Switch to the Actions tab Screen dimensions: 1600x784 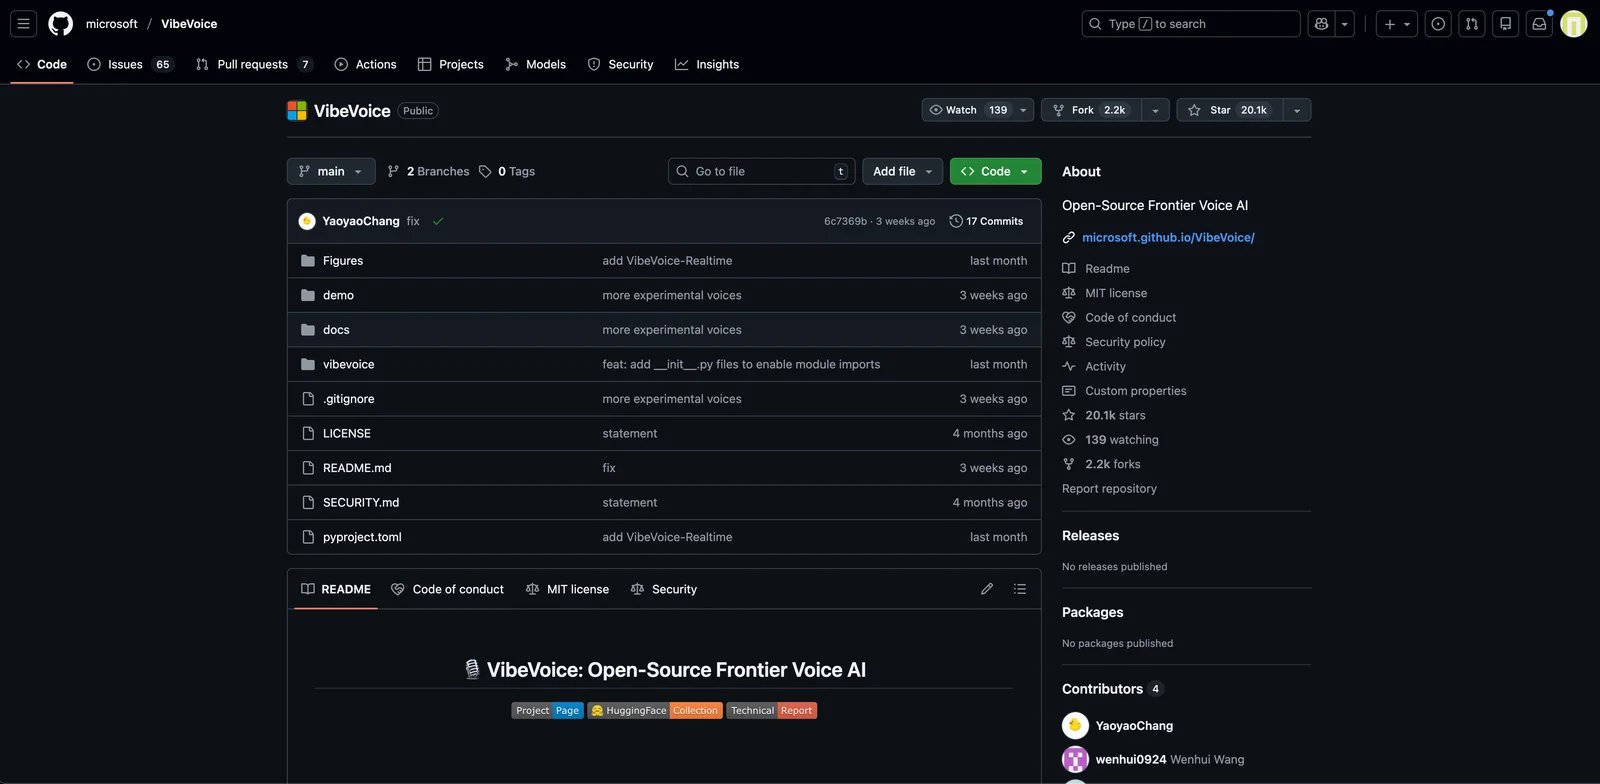pyautogui.click(x=366, y=64)
